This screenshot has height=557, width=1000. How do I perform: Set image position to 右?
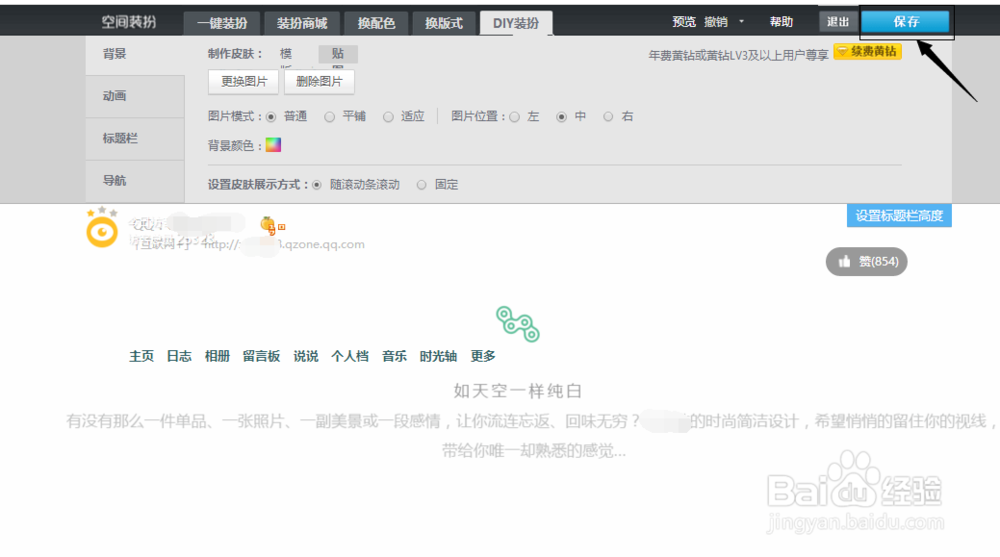[x=608, y=117]
